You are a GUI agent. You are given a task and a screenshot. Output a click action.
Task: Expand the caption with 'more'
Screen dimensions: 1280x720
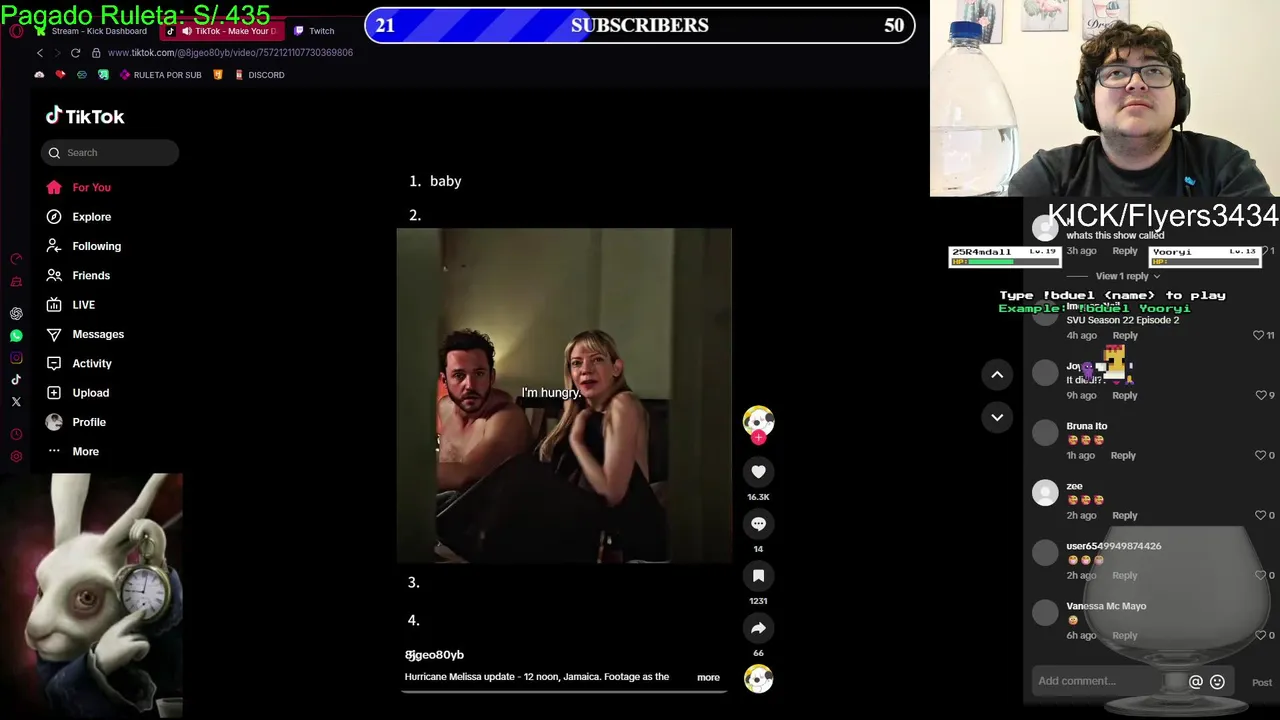[708, 677]
